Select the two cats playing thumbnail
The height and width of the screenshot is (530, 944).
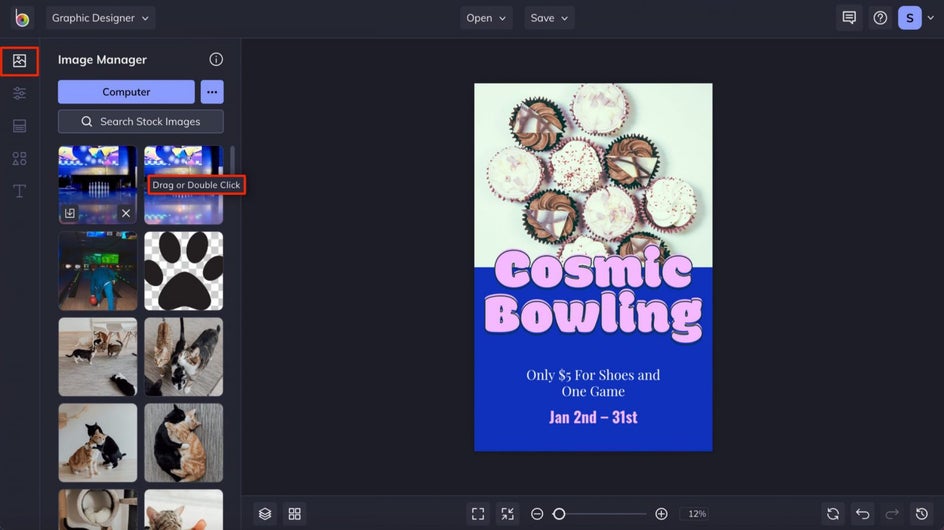coord(98,443)
